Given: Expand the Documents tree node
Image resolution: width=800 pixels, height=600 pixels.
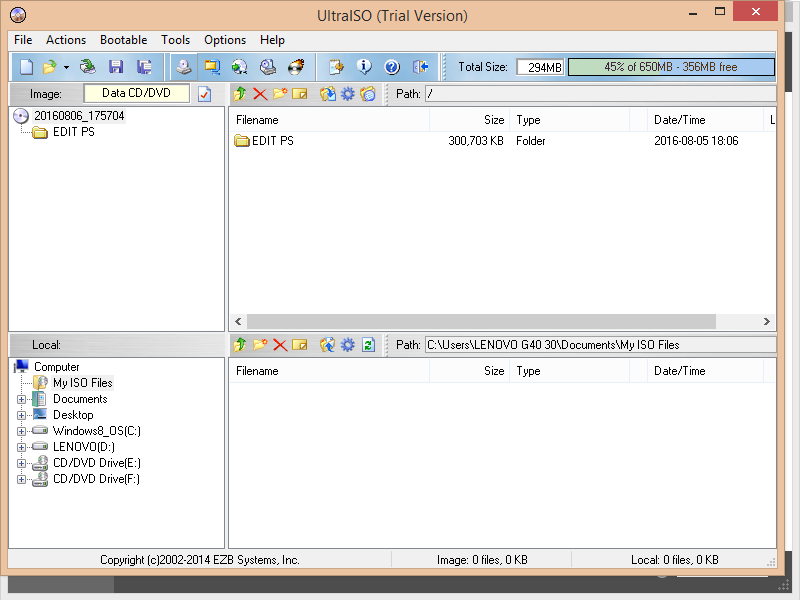Looking at the screenshot, I should pyautogui.click(x=21, y=399).
